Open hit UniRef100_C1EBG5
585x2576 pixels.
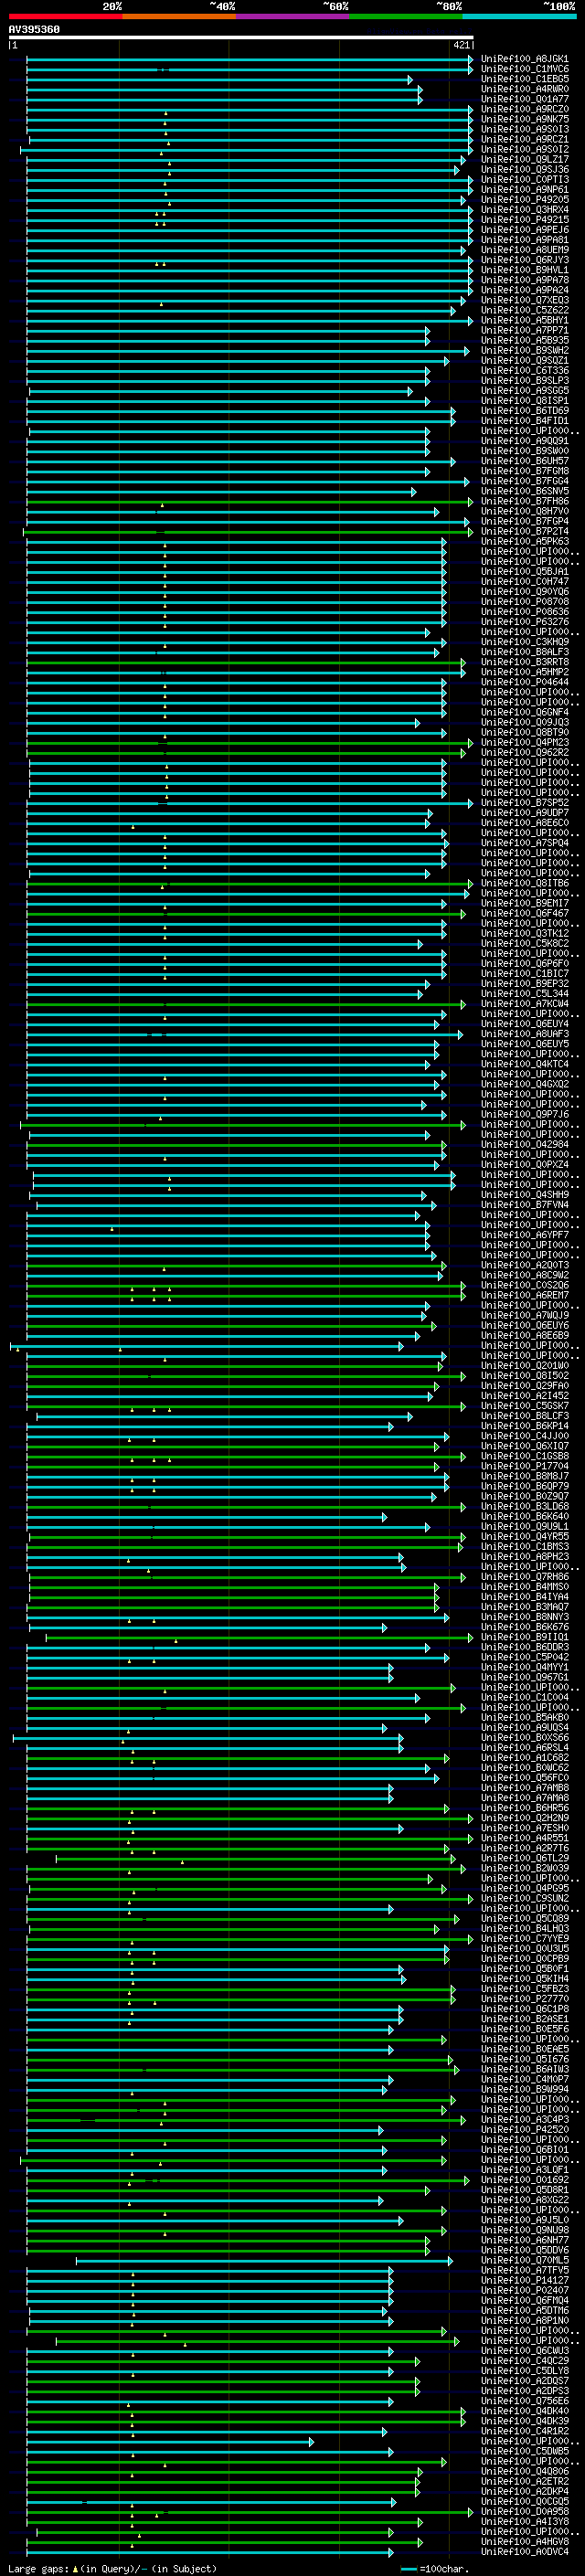525,79
